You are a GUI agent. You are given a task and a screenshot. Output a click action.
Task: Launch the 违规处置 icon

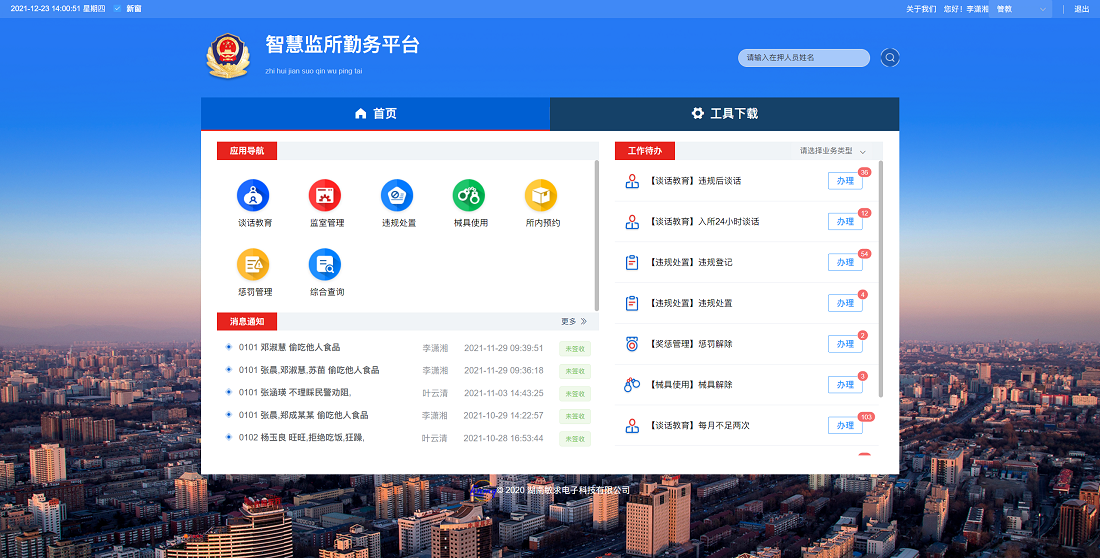tap(397, 196)
